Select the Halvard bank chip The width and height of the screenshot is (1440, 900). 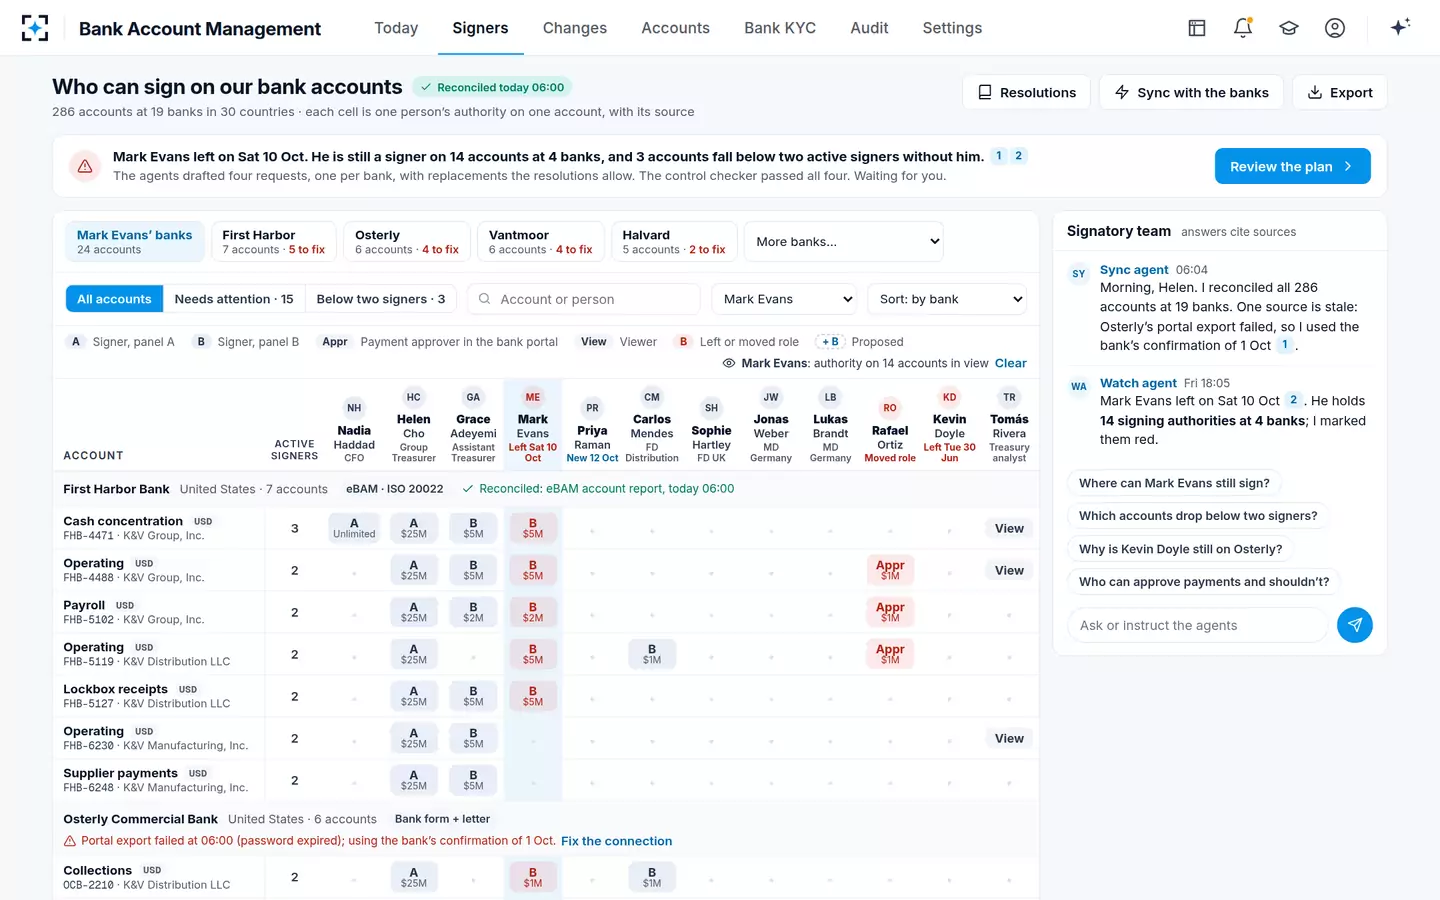click(674, 242)
